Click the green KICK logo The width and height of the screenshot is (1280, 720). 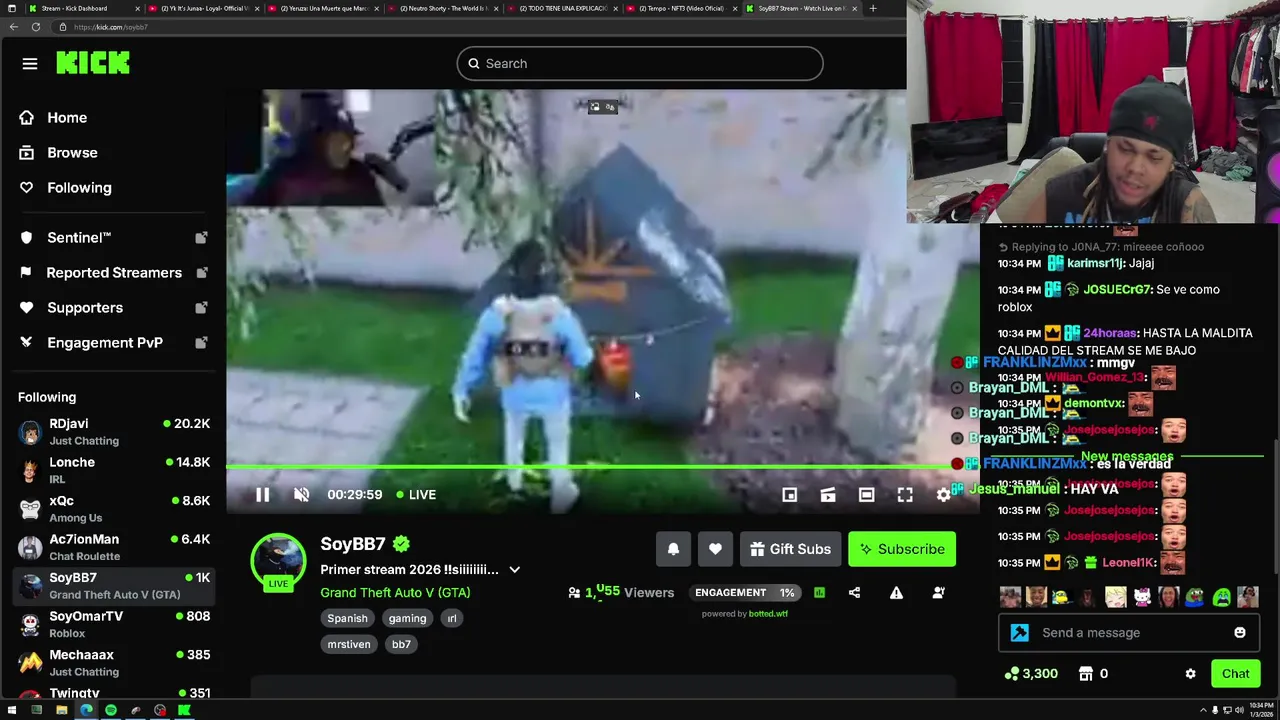click(93, 63)
